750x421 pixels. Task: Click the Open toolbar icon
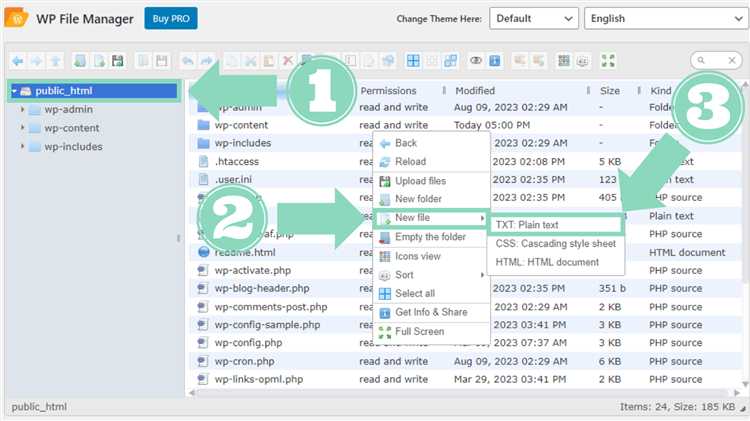pyautogui.click(x=143, y=61)
